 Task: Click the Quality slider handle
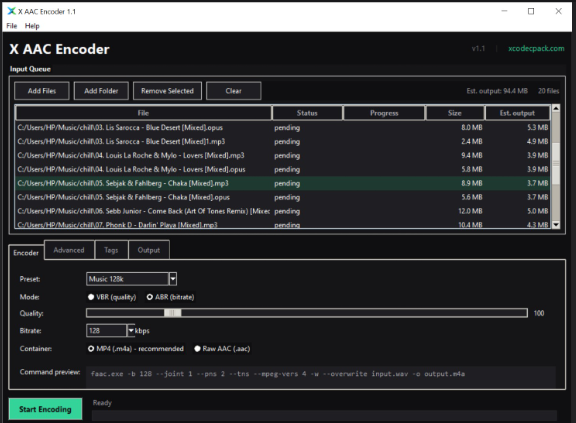[172, 313]
